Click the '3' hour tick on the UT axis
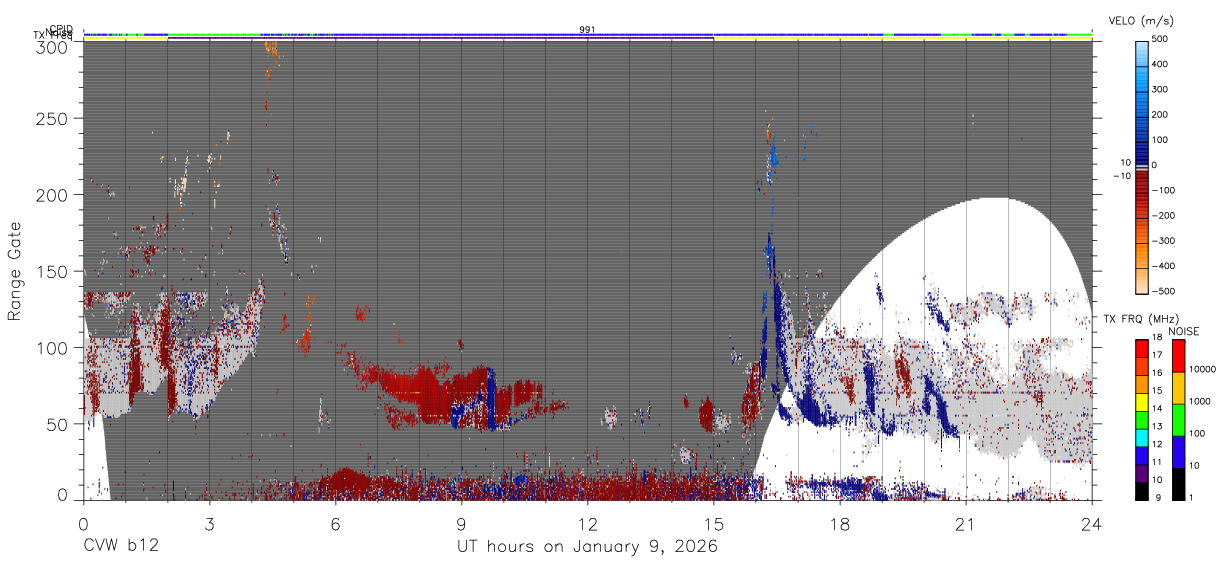 coord(209,523)
